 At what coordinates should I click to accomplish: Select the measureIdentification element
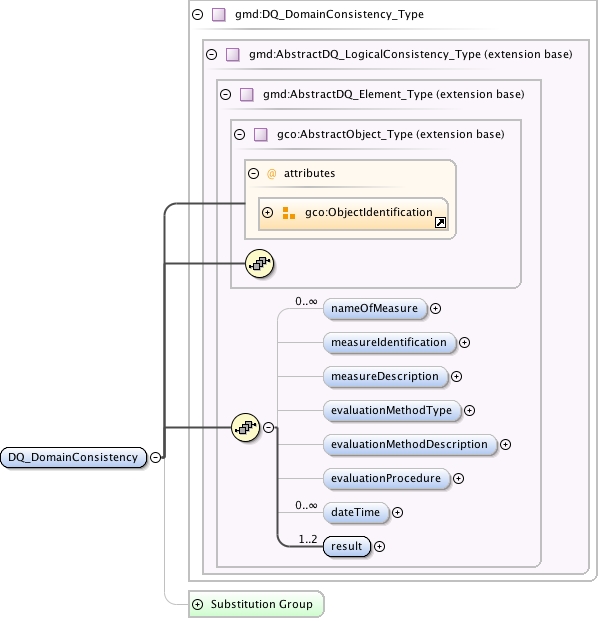(389, 343)
